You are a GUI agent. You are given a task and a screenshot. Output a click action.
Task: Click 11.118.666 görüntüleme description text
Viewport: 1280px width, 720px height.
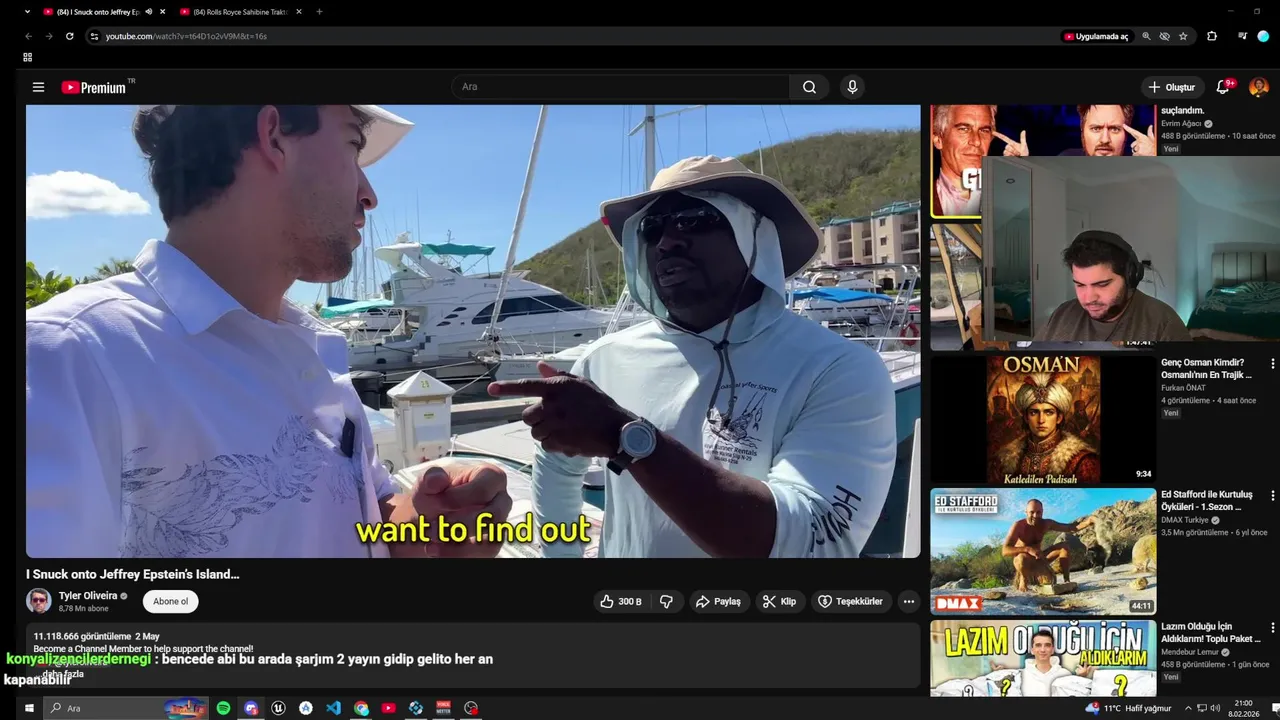coord(82,636)
